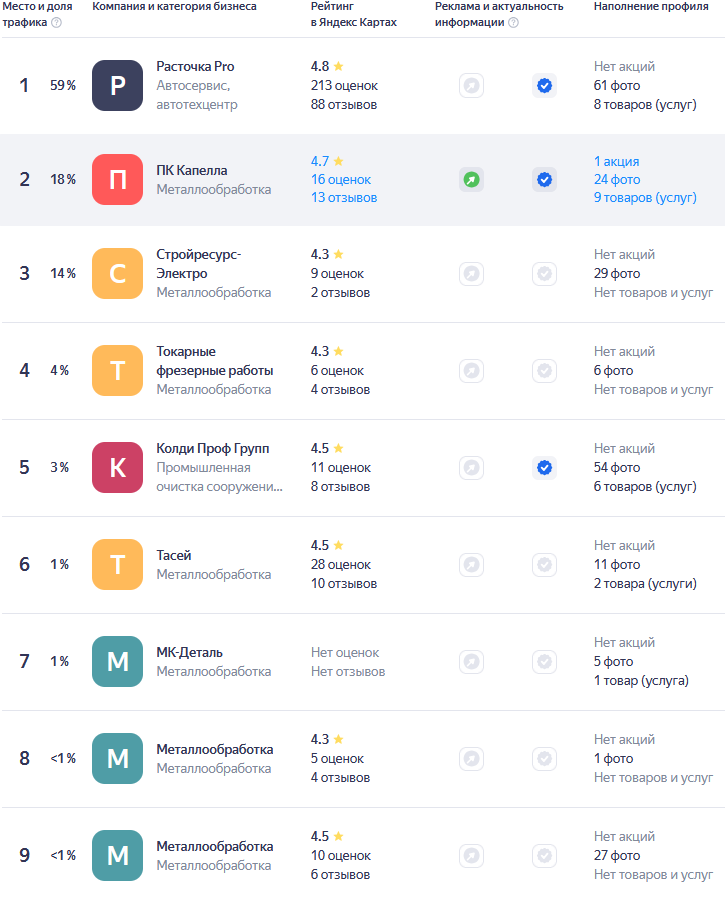Click the blue verified badge for Колди Проф Групп

(x=544, y=467)
